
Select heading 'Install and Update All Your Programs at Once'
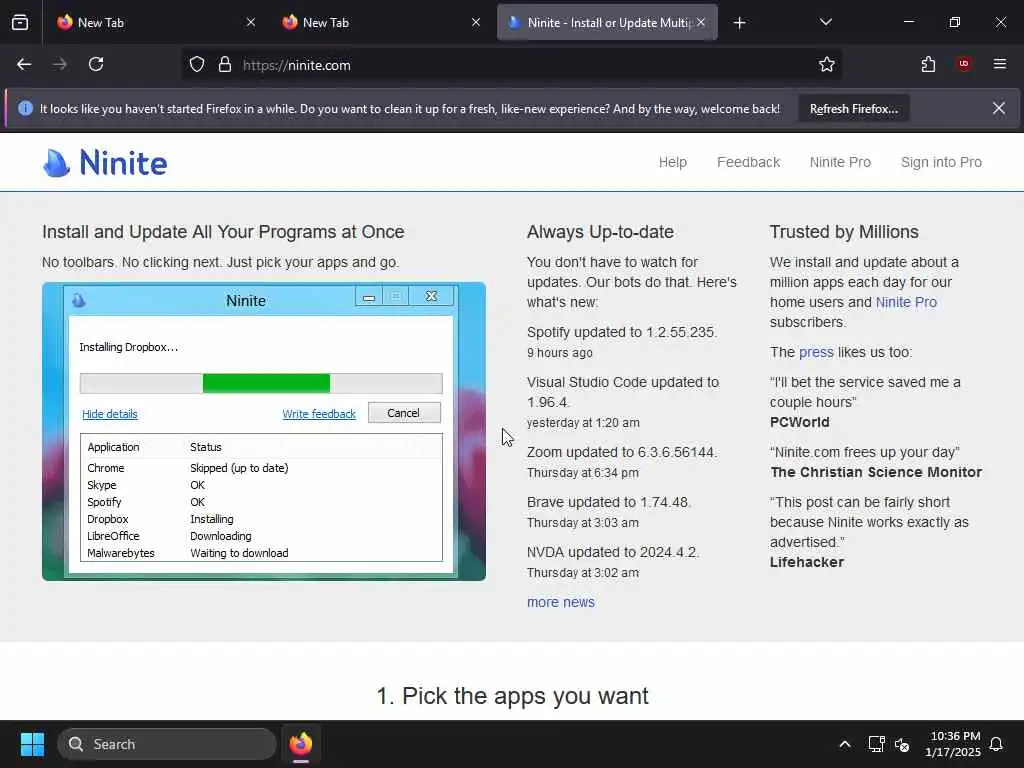(223, 232)
